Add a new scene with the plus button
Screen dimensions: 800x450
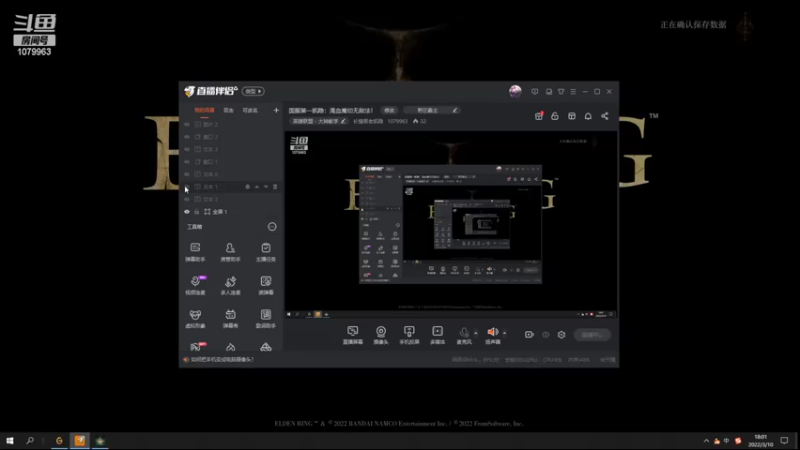coord(276,110)
